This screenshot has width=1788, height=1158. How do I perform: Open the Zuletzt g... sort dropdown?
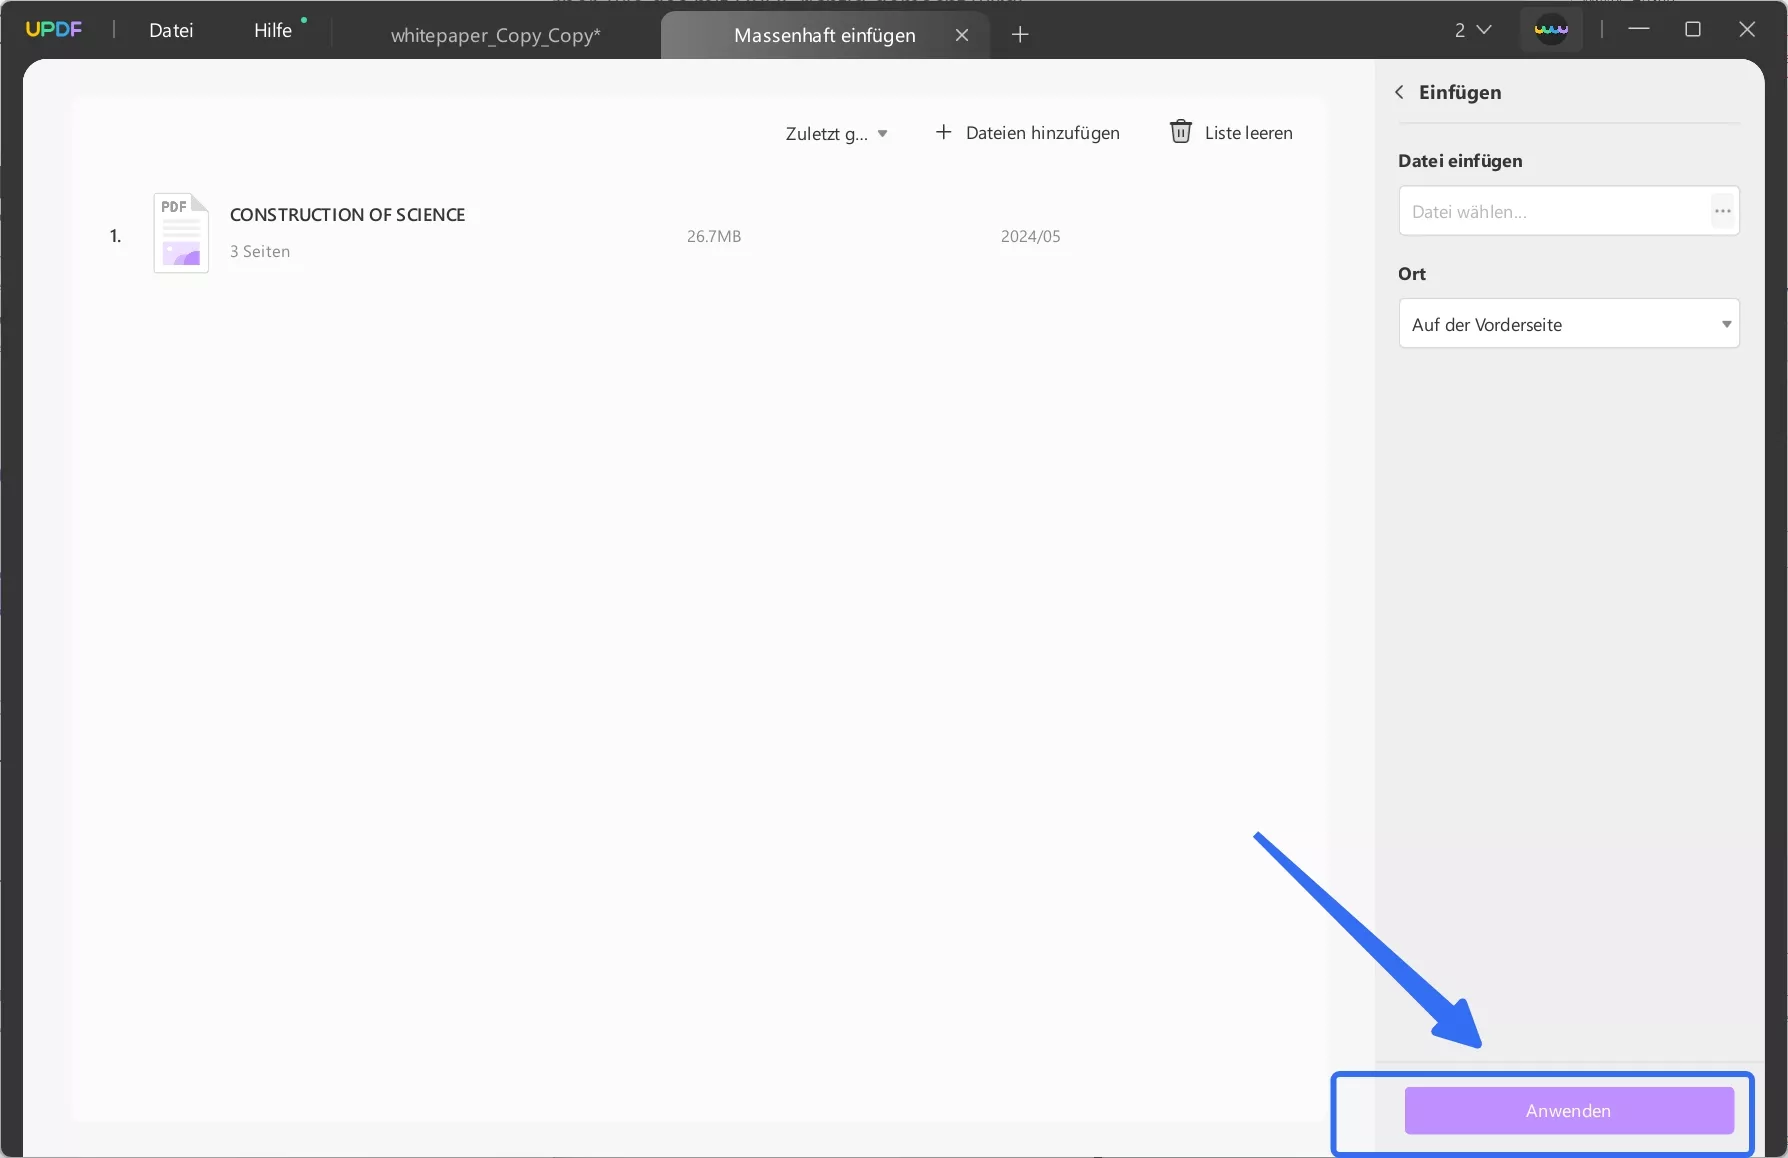[837, 133]
